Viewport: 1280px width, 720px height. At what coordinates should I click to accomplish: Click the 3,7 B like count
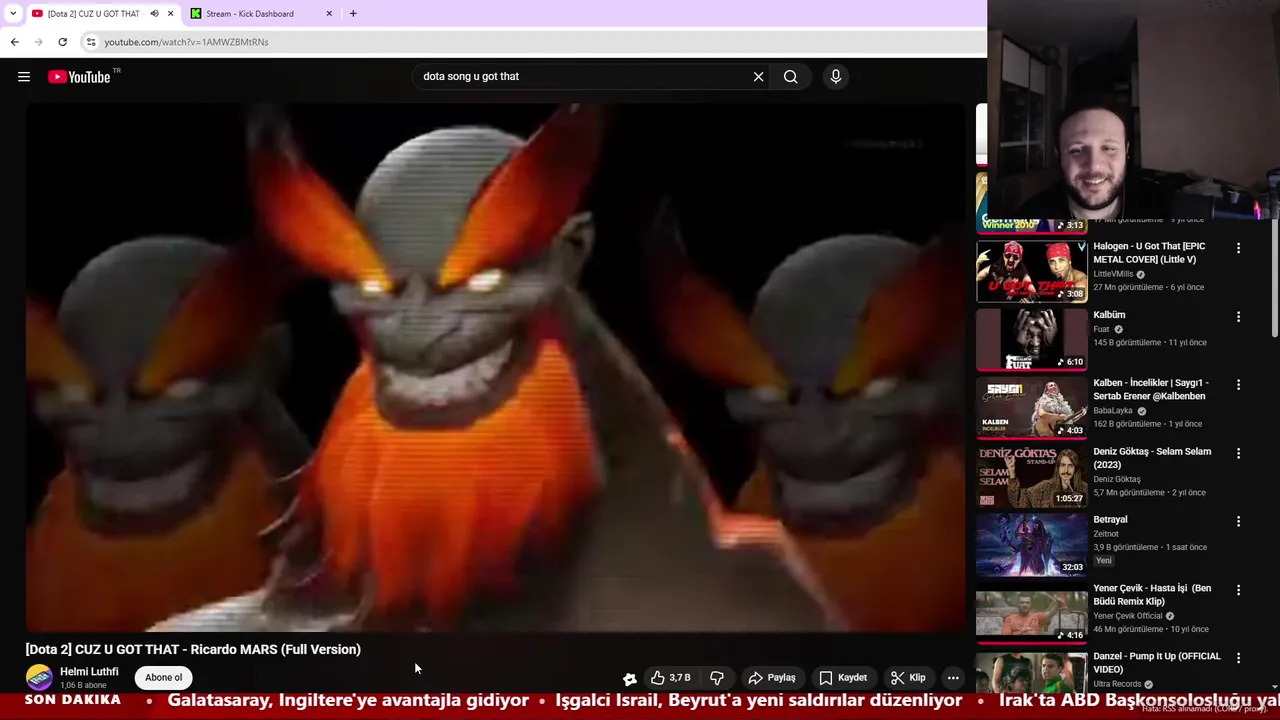pyautogui.click(x=680, y=678)
